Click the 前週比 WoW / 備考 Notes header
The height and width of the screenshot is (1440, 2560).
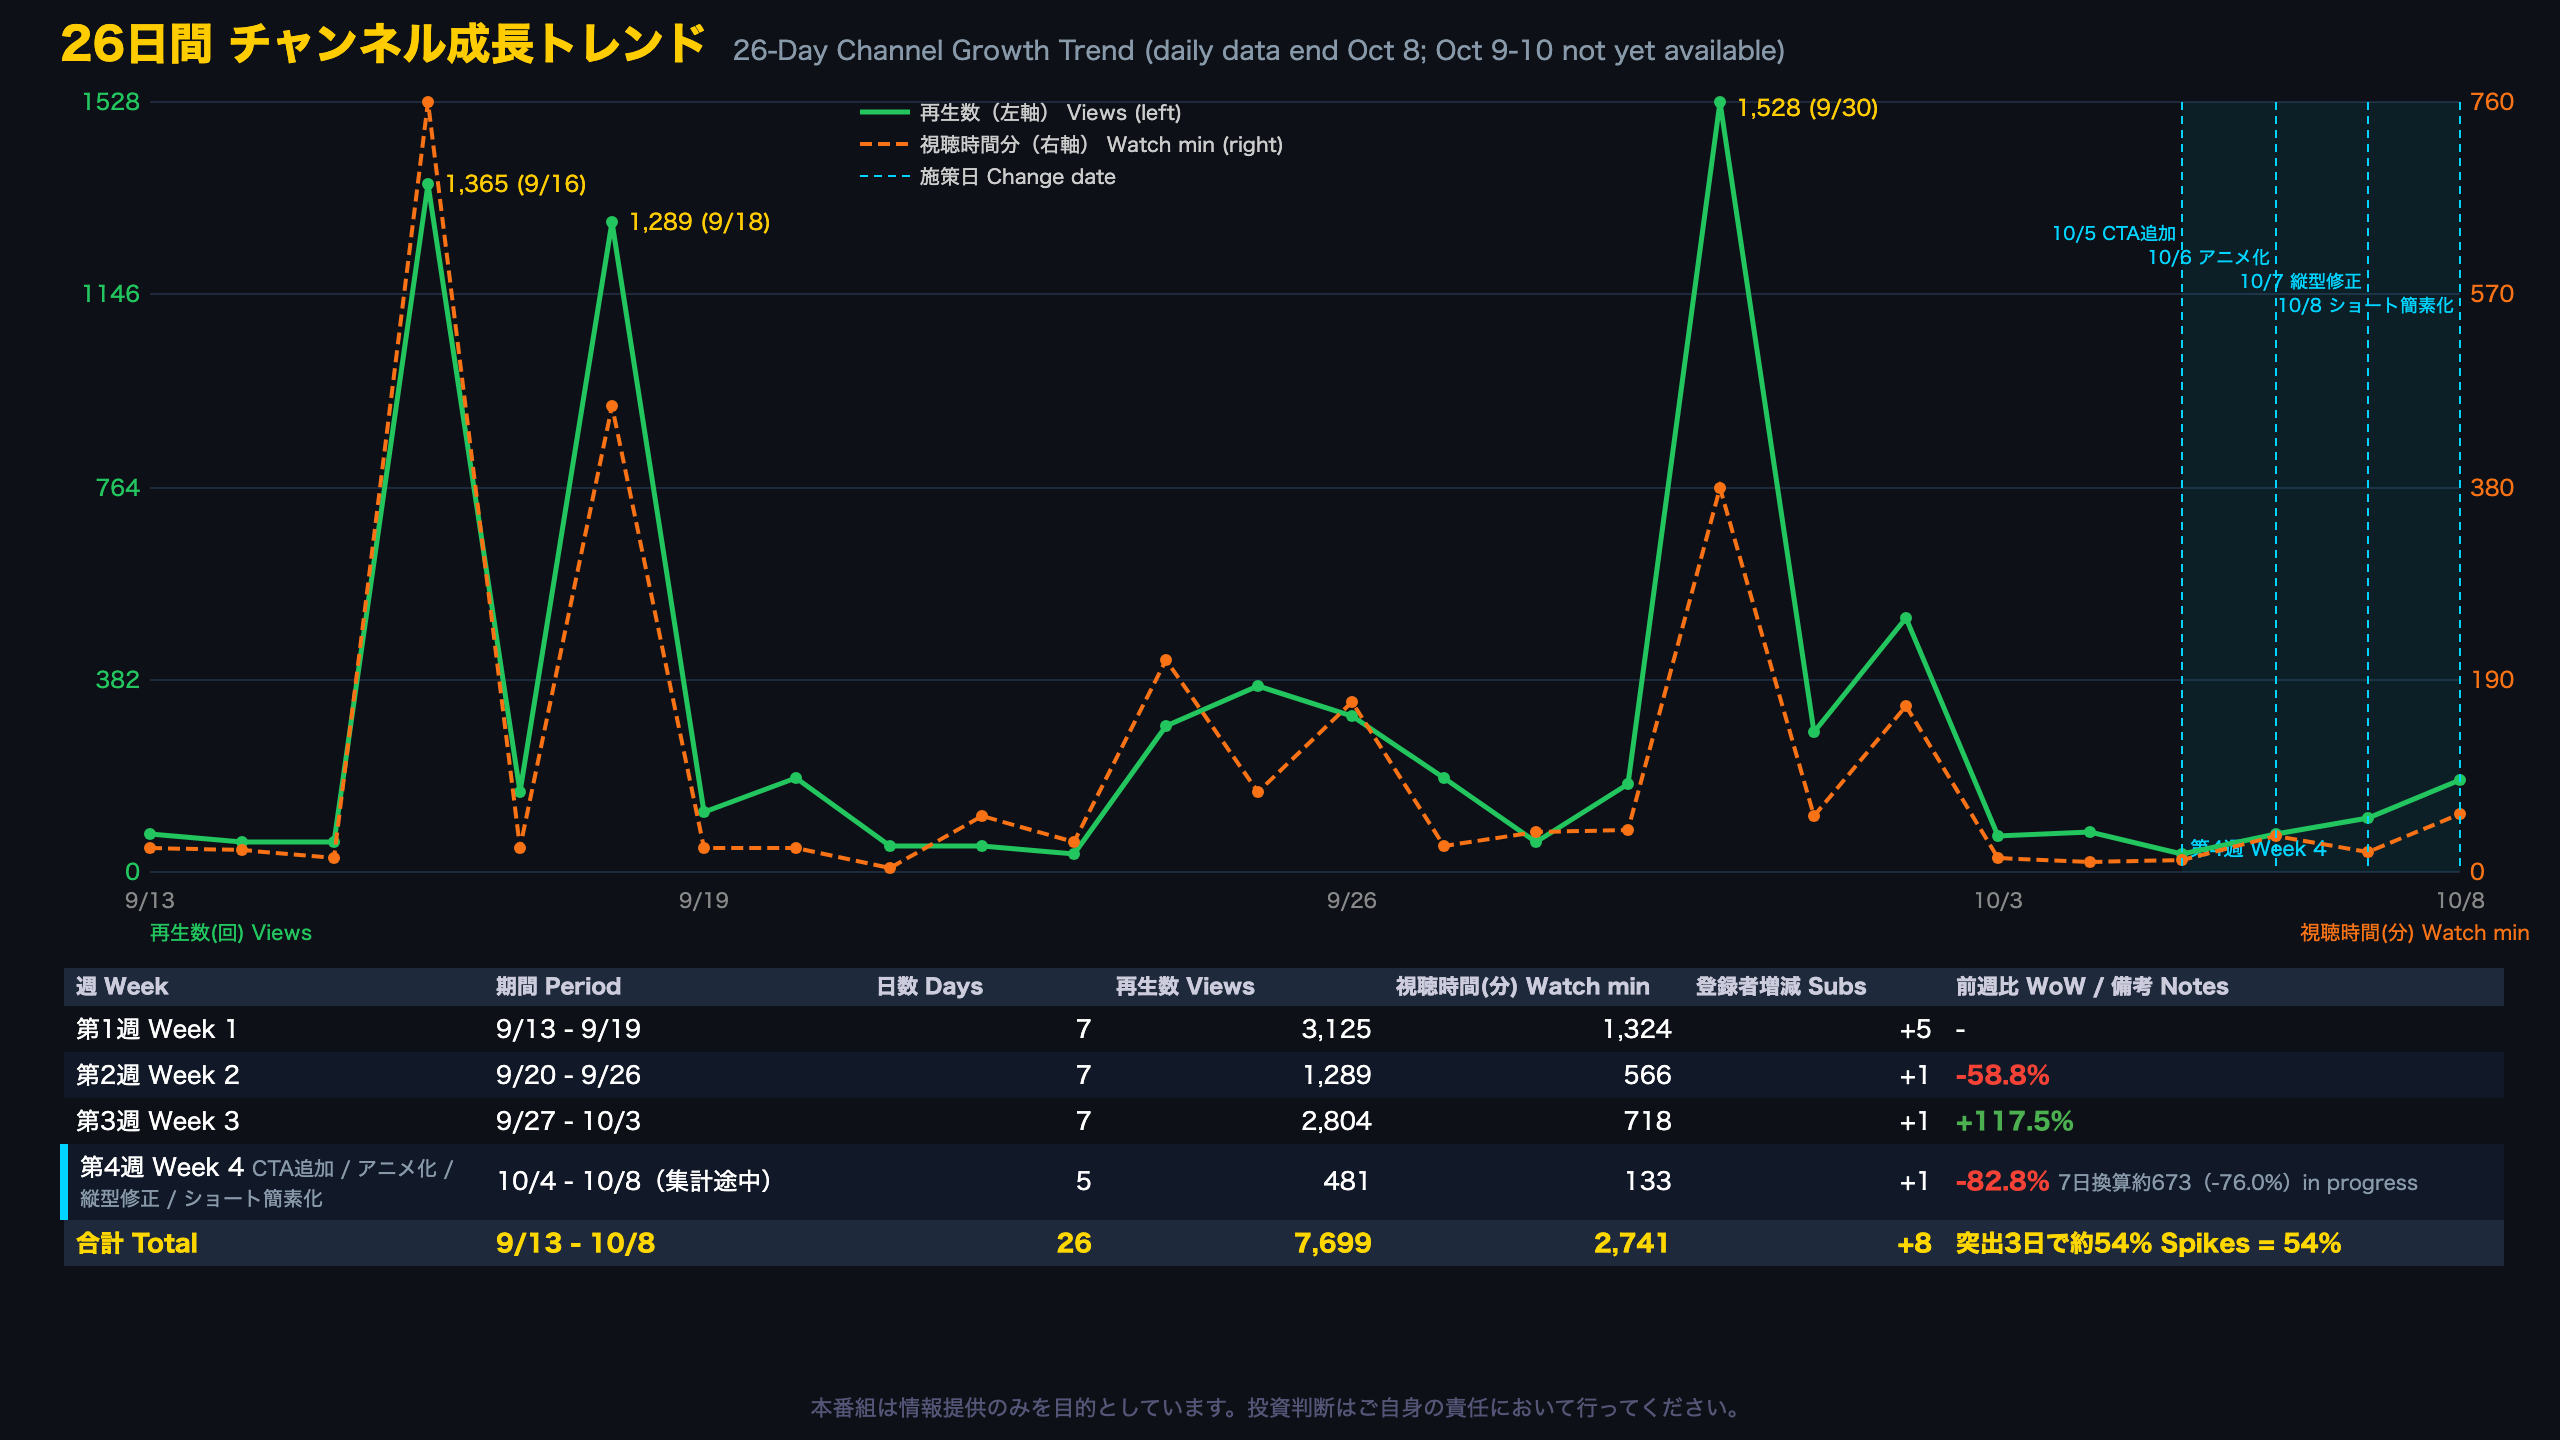pos(2092,987)
